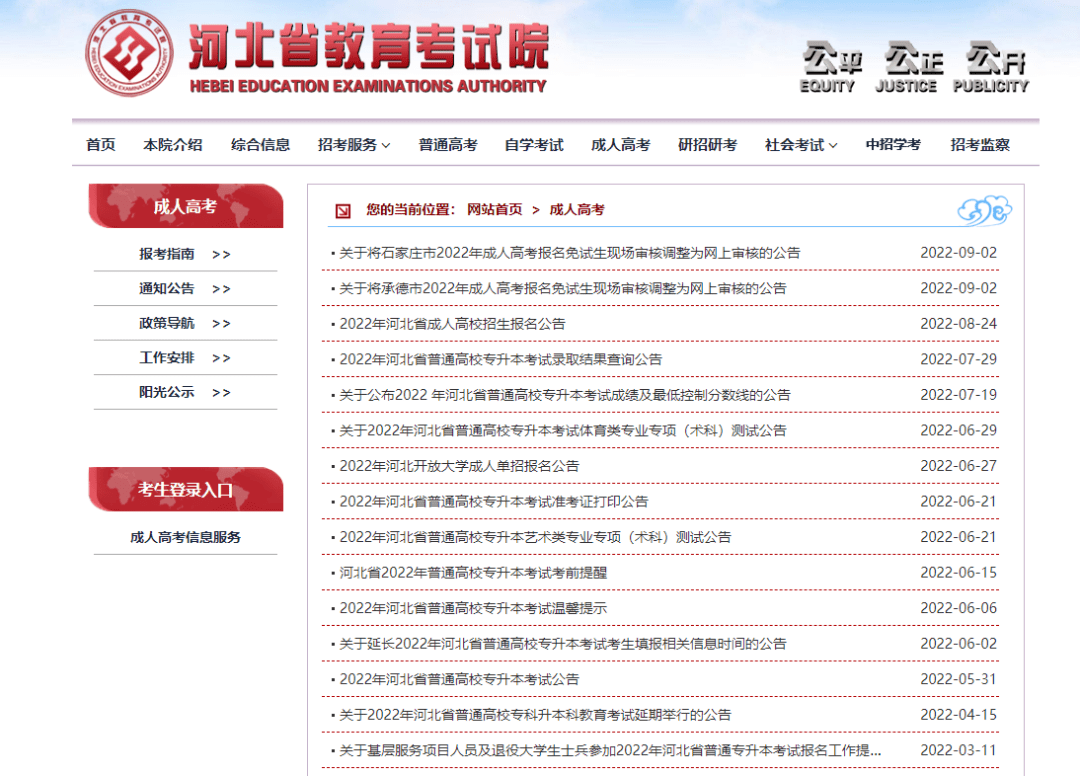1080x776 pixels.
Task: Click the 考生登录入口 red sidebar header
Action: coord(186,490)
